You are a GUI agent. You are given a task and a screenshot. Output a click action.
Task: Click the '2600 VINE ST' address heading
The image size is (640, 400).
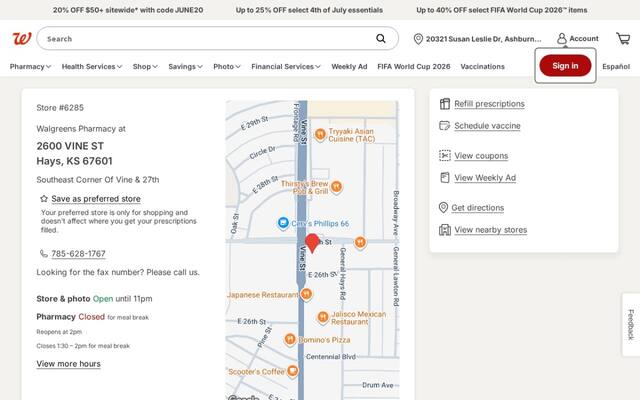pos(70,146)
